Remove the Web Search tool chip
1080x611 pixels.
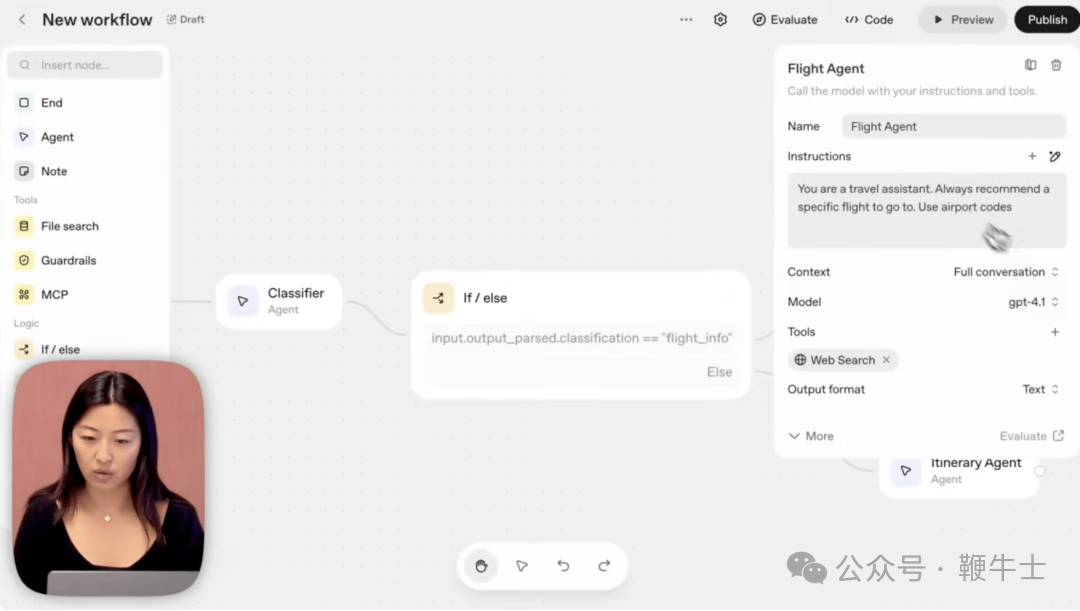[x=886, y=360]
